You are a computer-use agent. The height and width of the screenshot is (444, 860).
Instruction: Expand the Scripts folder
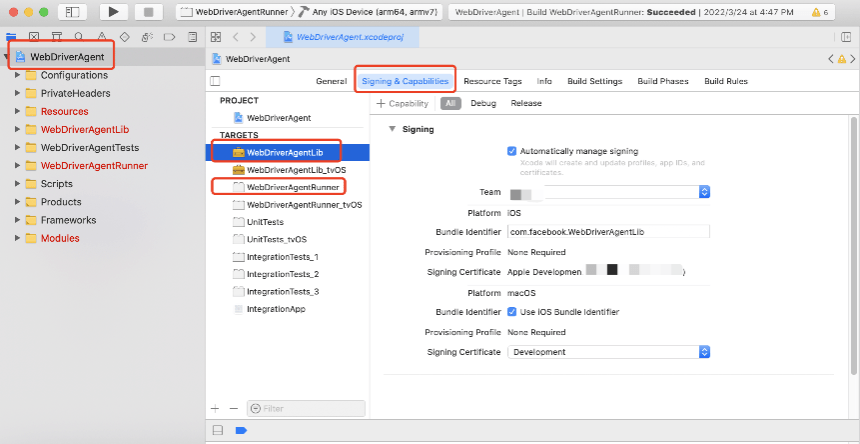(18, 184)
